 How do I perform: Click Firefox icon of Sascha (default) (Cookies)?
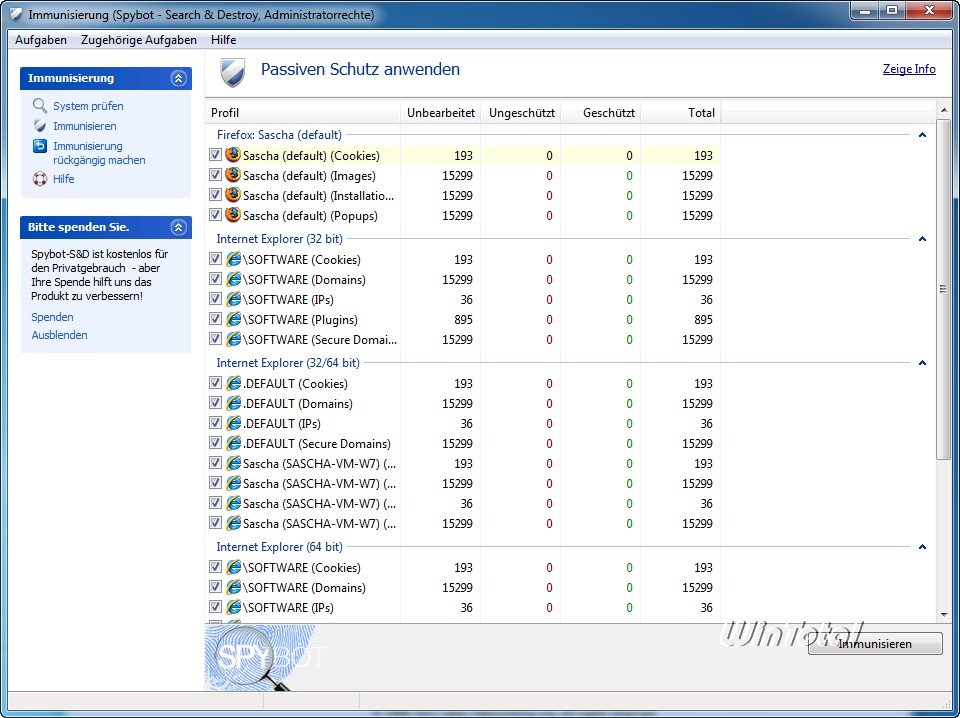coord(233,155)
